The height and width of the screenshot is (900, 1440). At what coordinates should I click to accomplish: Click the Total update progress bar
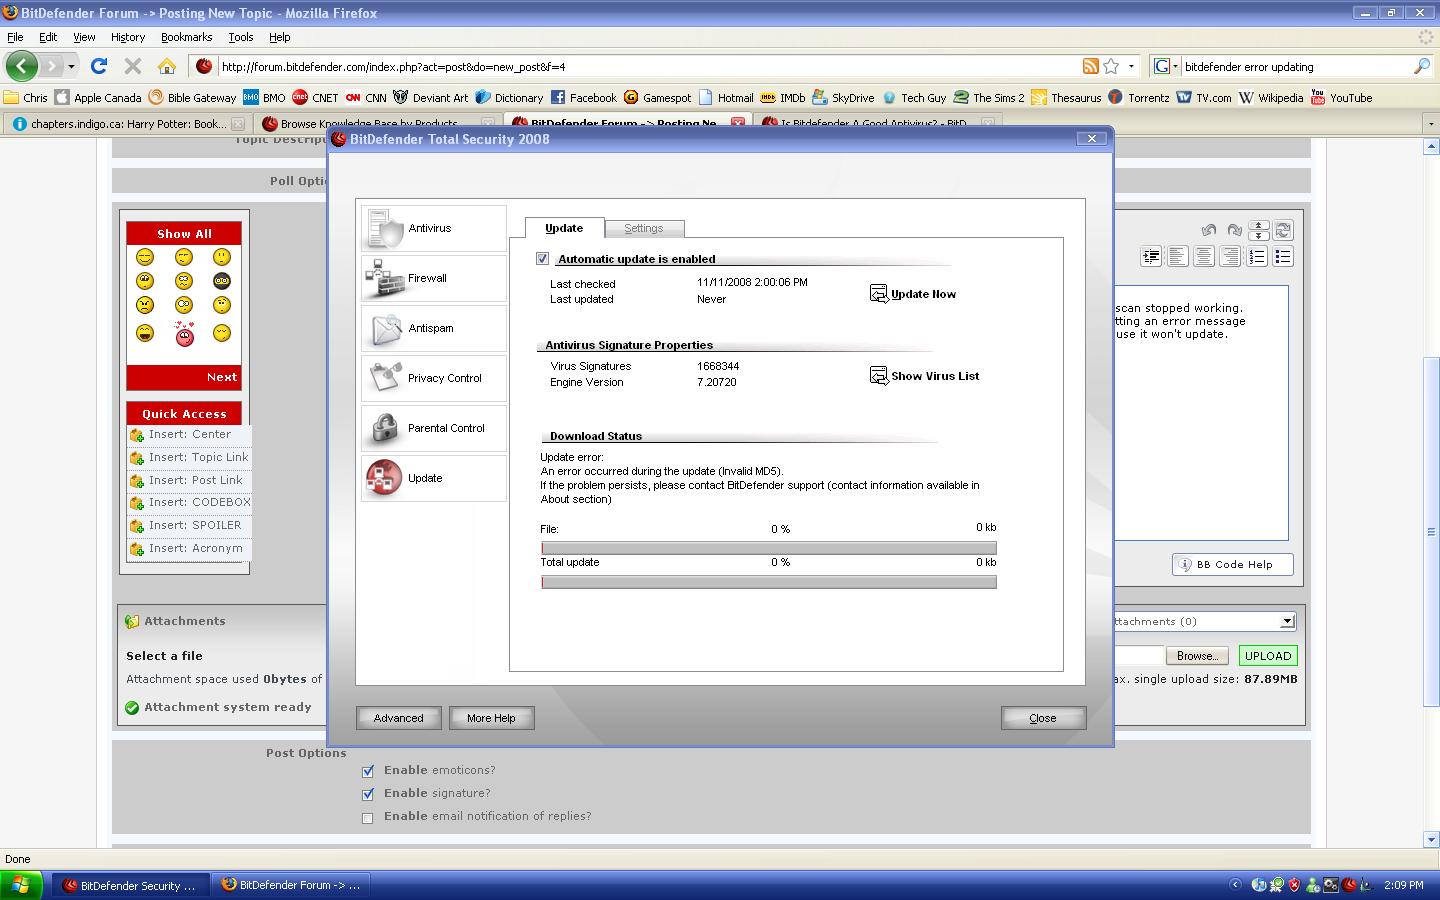tap(769, 582)
